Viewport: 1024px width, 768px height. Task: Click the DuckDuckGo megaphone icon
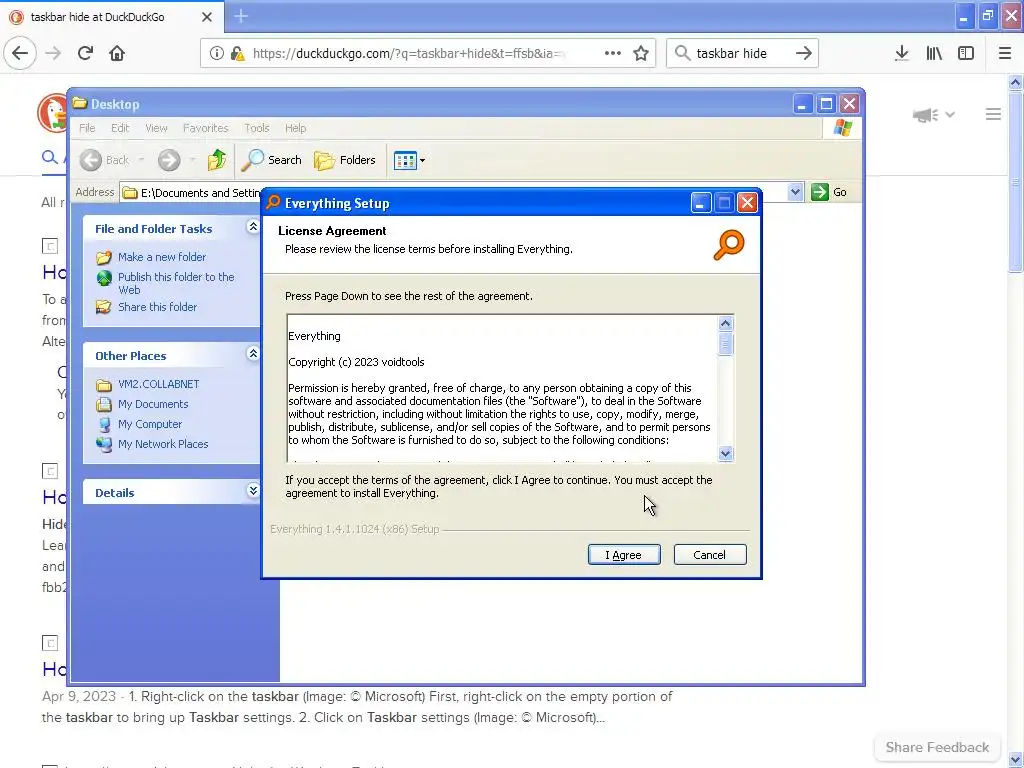click(x=925, y=115)
